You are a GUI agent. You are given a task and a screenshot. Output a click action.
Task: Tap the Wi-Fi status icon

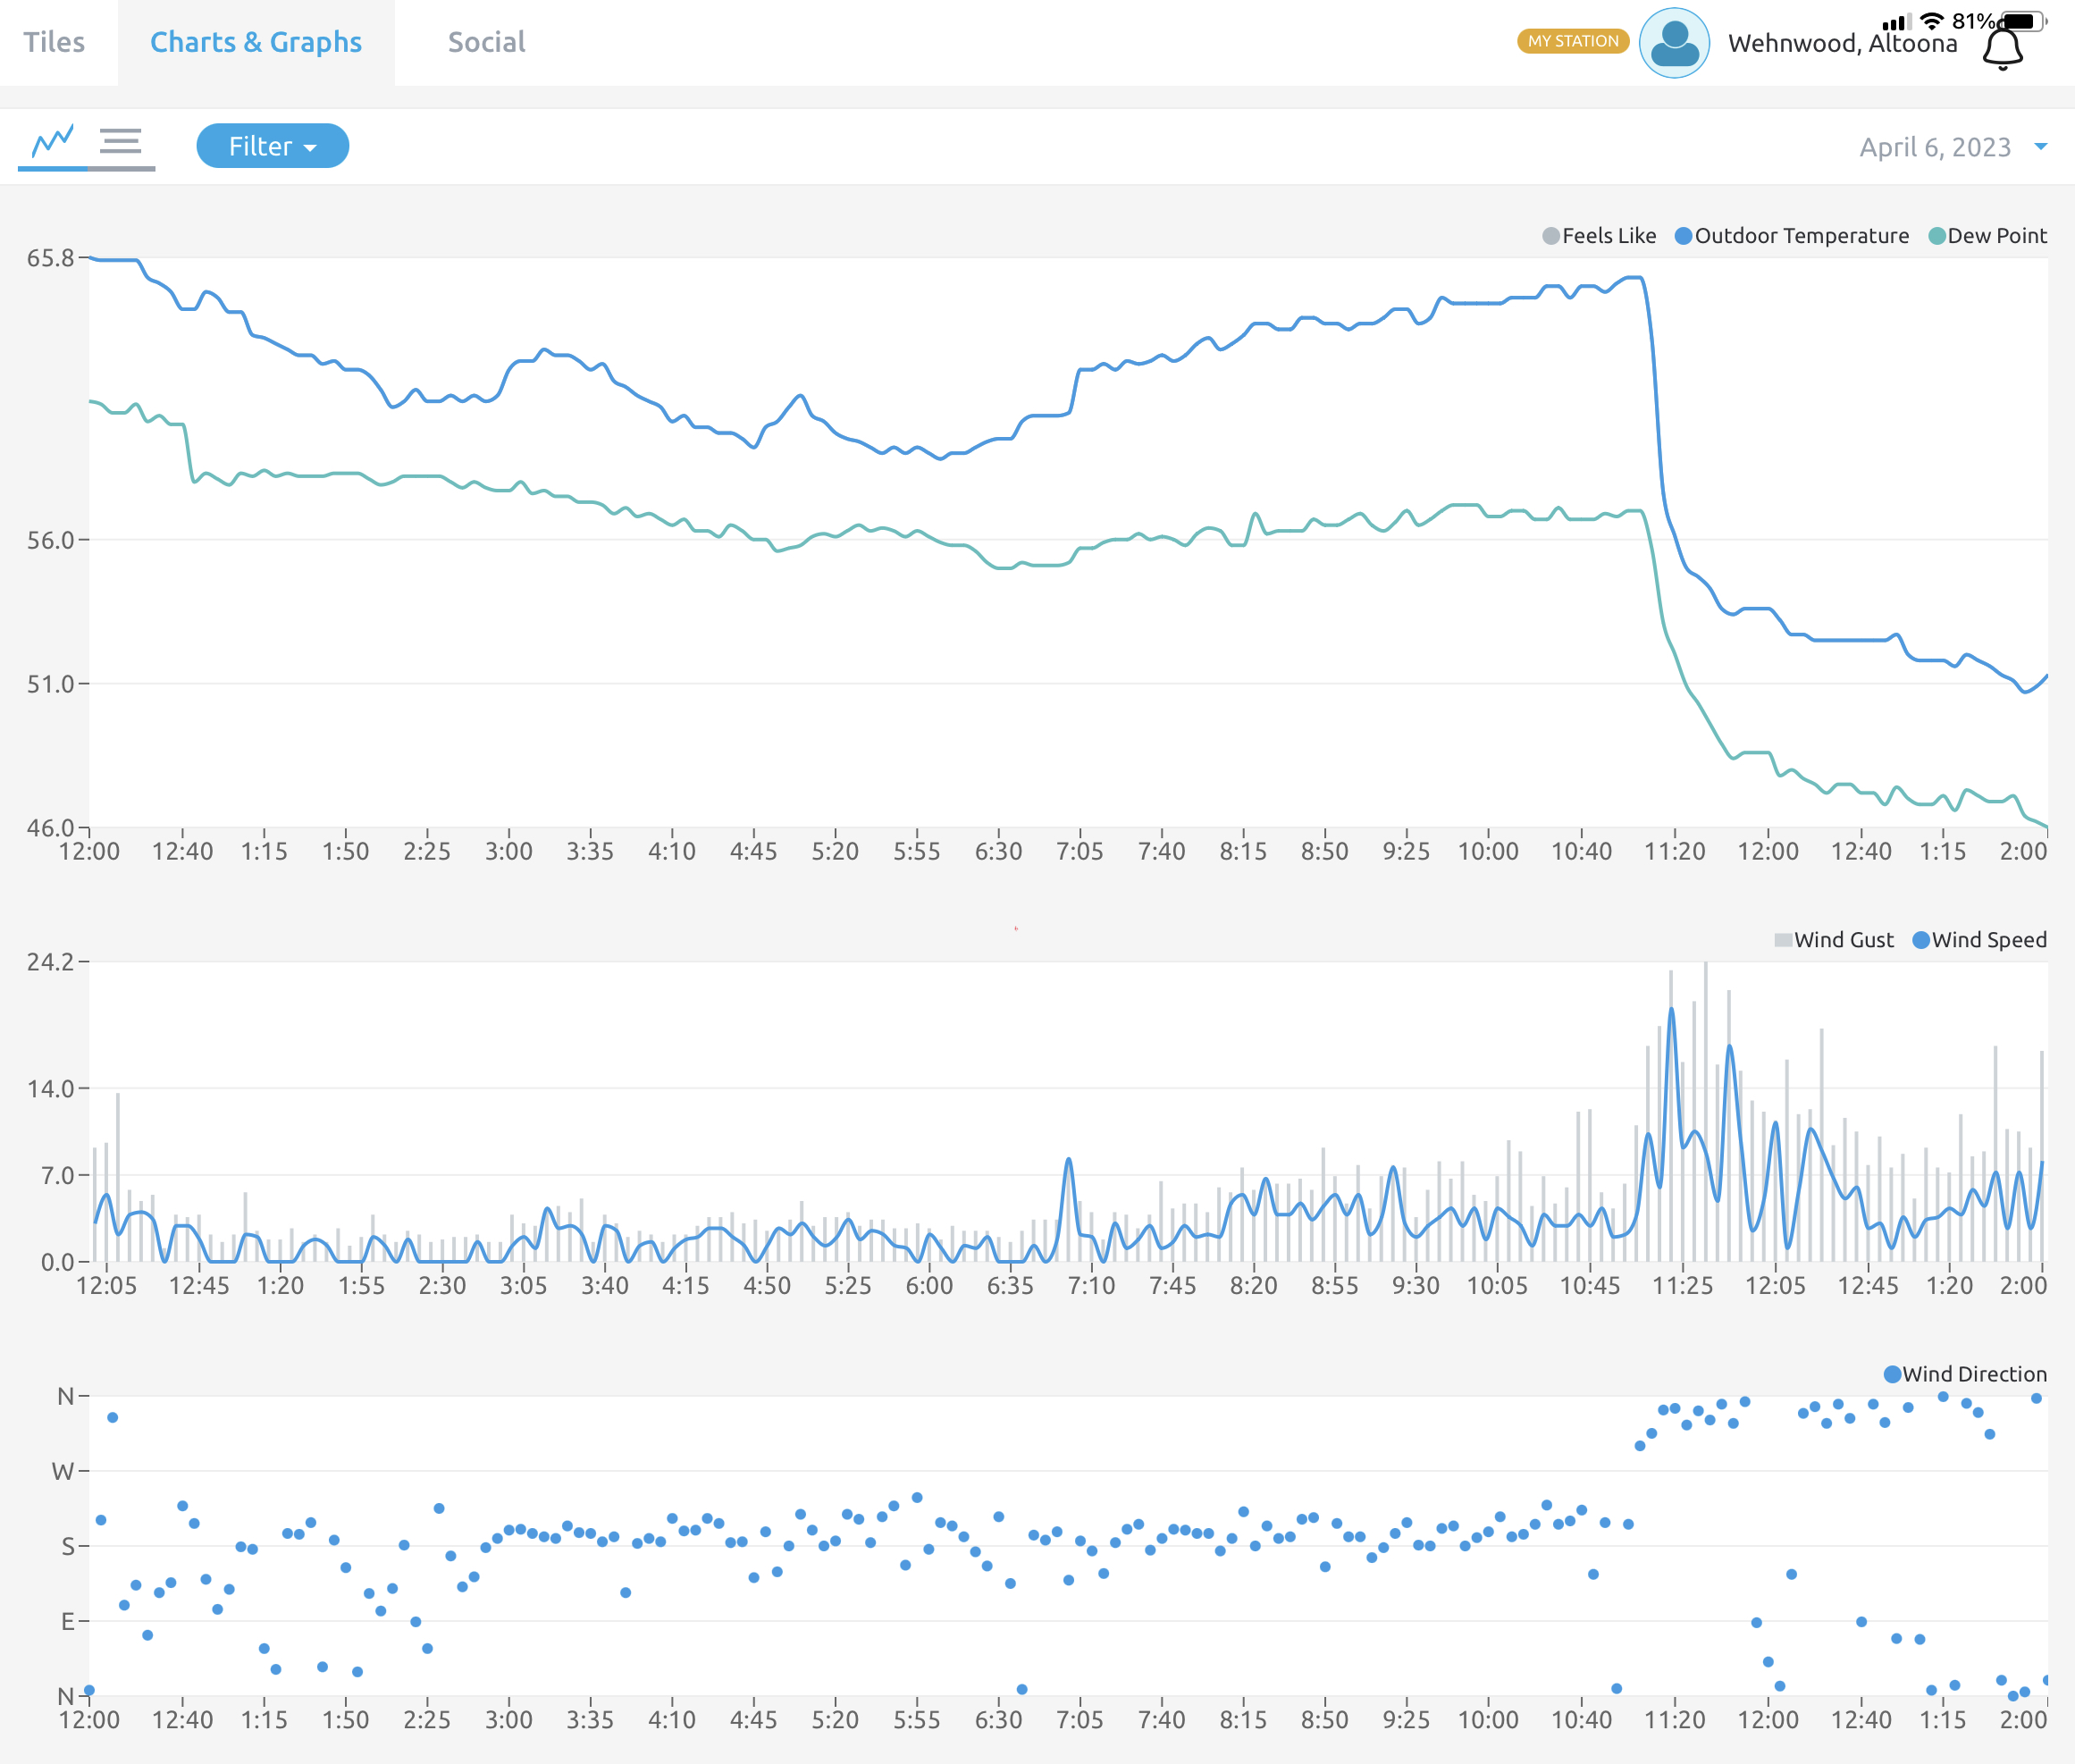point(1932,21)
